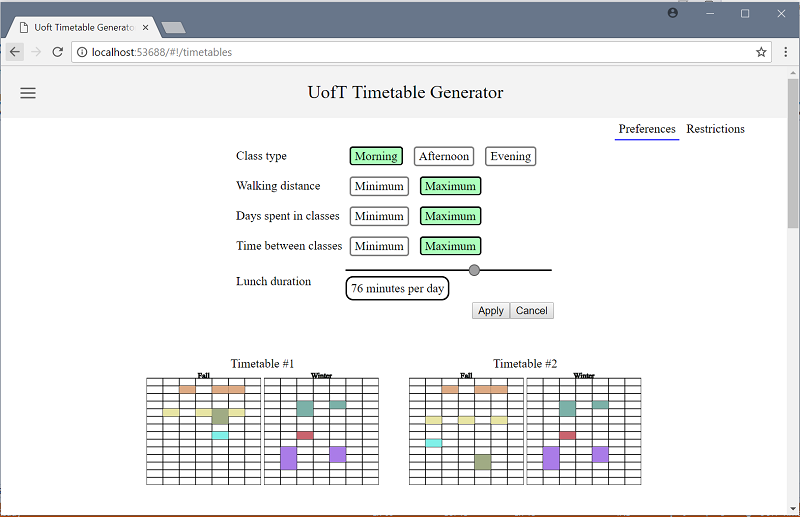Select Maximum days spent in classes
Screen dimensions: 800x517
pyautogui.click(x=451, y=216)
